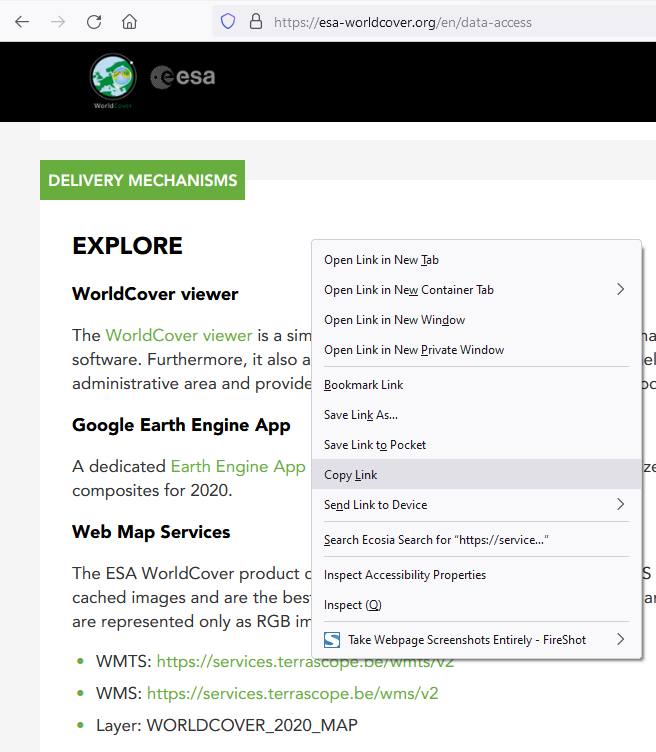Focus the address bar URL field
The image size is (656, 752).
click(x=434, y=22)
